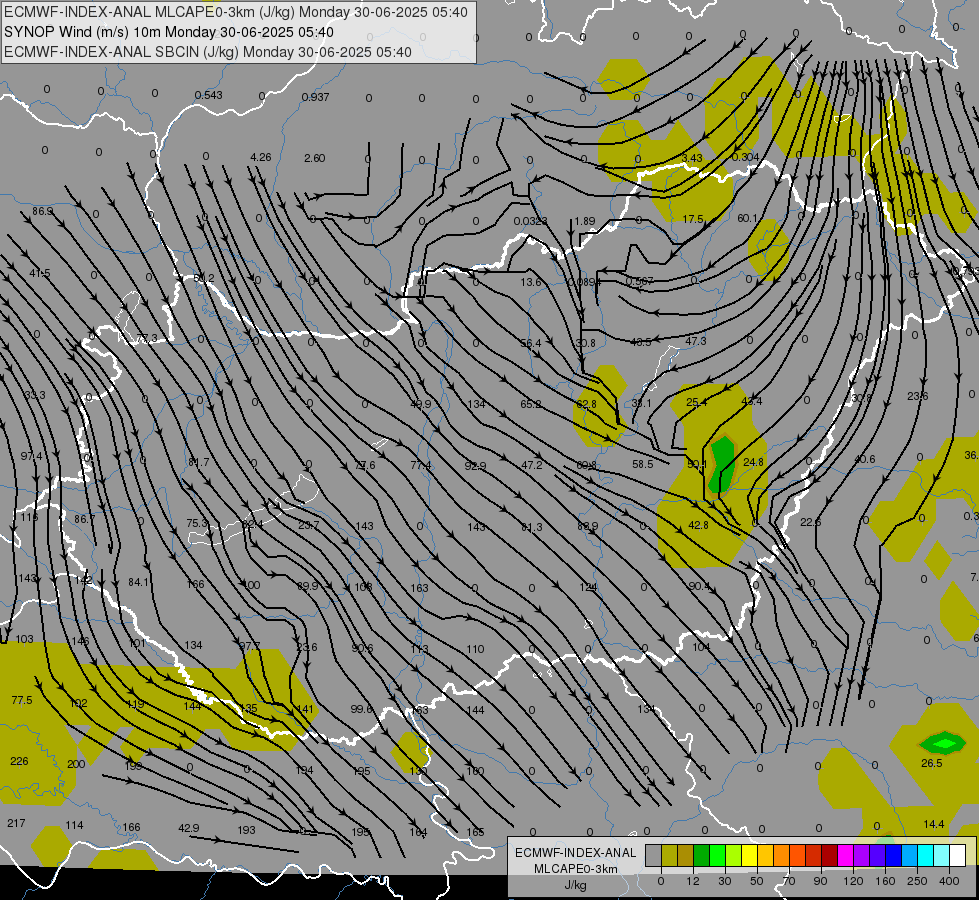Click the map value 13.6
The width and height of the screenshot is (979, 900).
coord(531,282)
